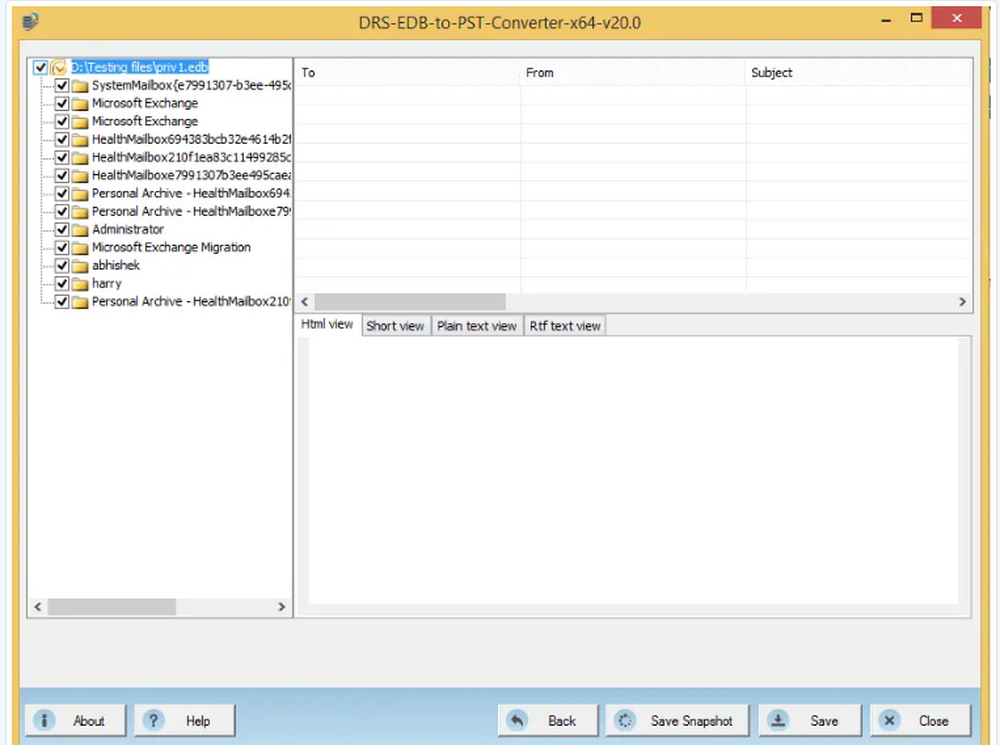Click folder icon next to Administrator

point(80,230)
